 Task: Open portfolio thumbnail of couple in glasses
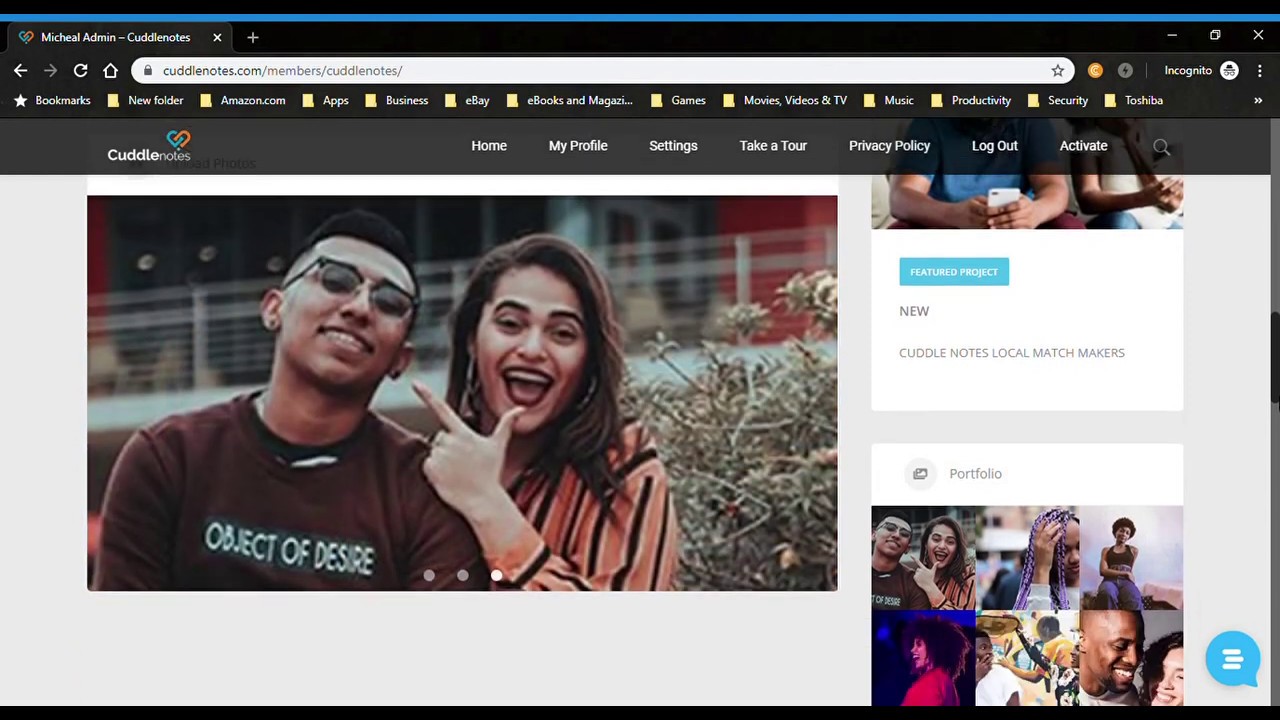922,558
